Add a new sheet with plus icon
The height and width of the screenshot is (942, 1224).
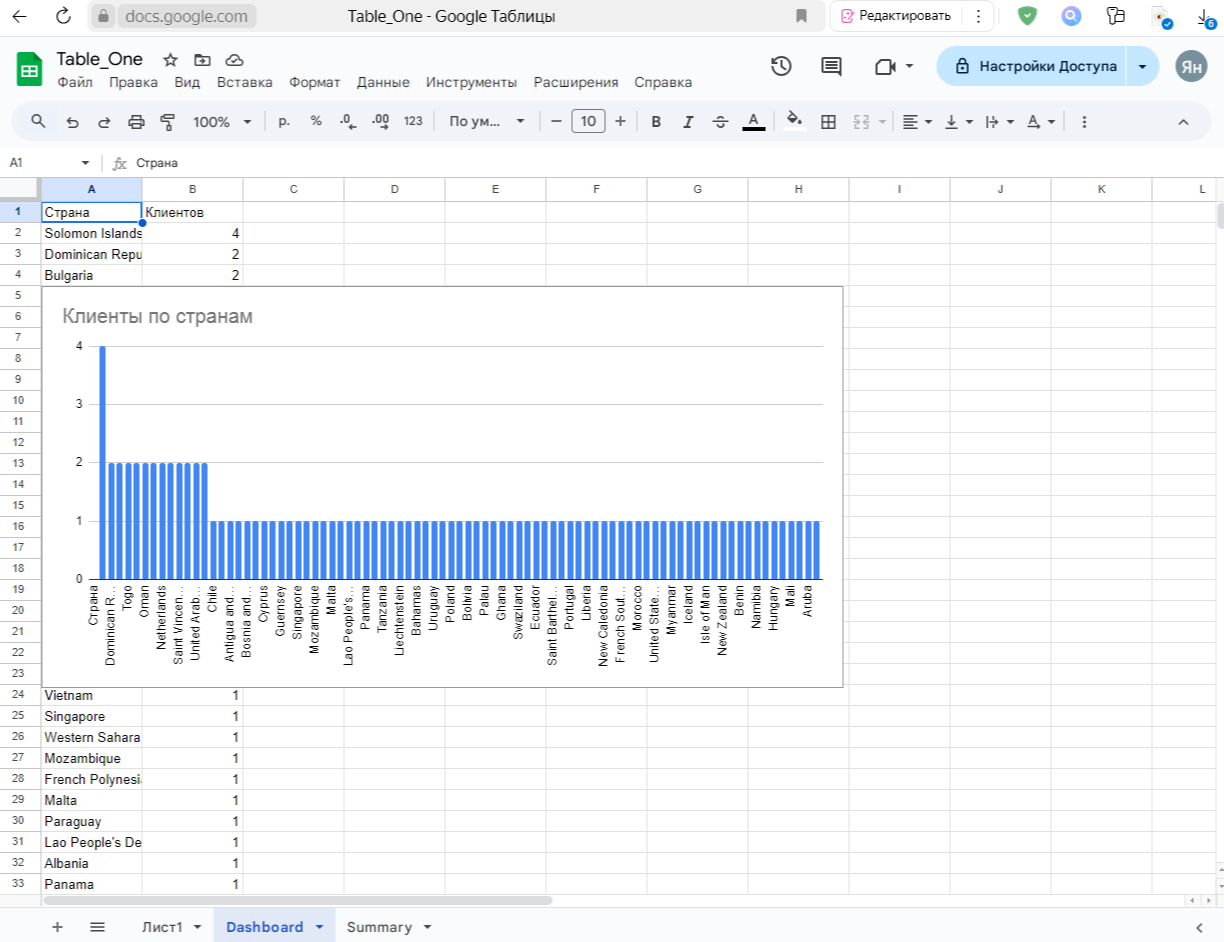57,927
